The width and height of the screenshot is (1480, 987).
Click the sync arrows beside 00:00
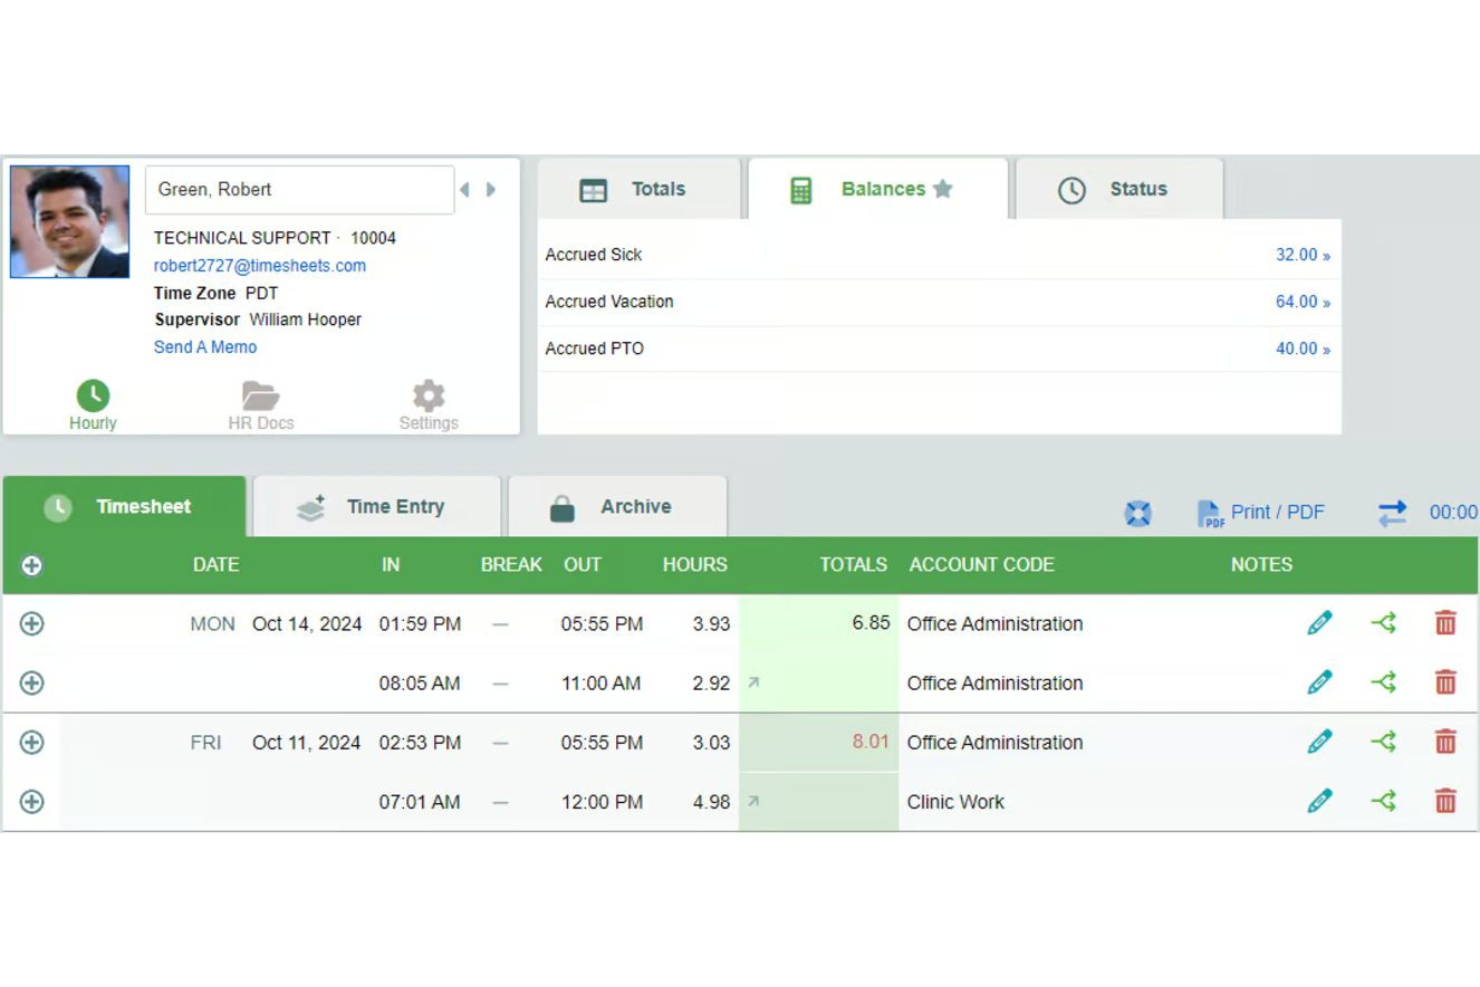point(1392,512)
